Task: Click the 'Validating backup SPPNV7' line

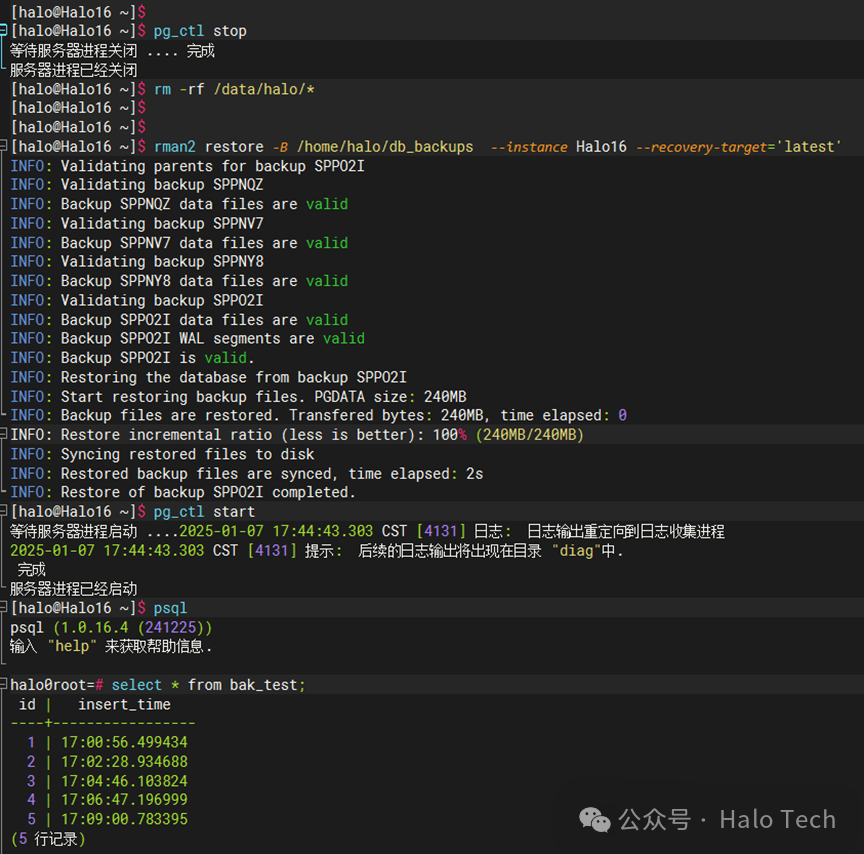Action: pyautogui.click(x=137, y=223)
